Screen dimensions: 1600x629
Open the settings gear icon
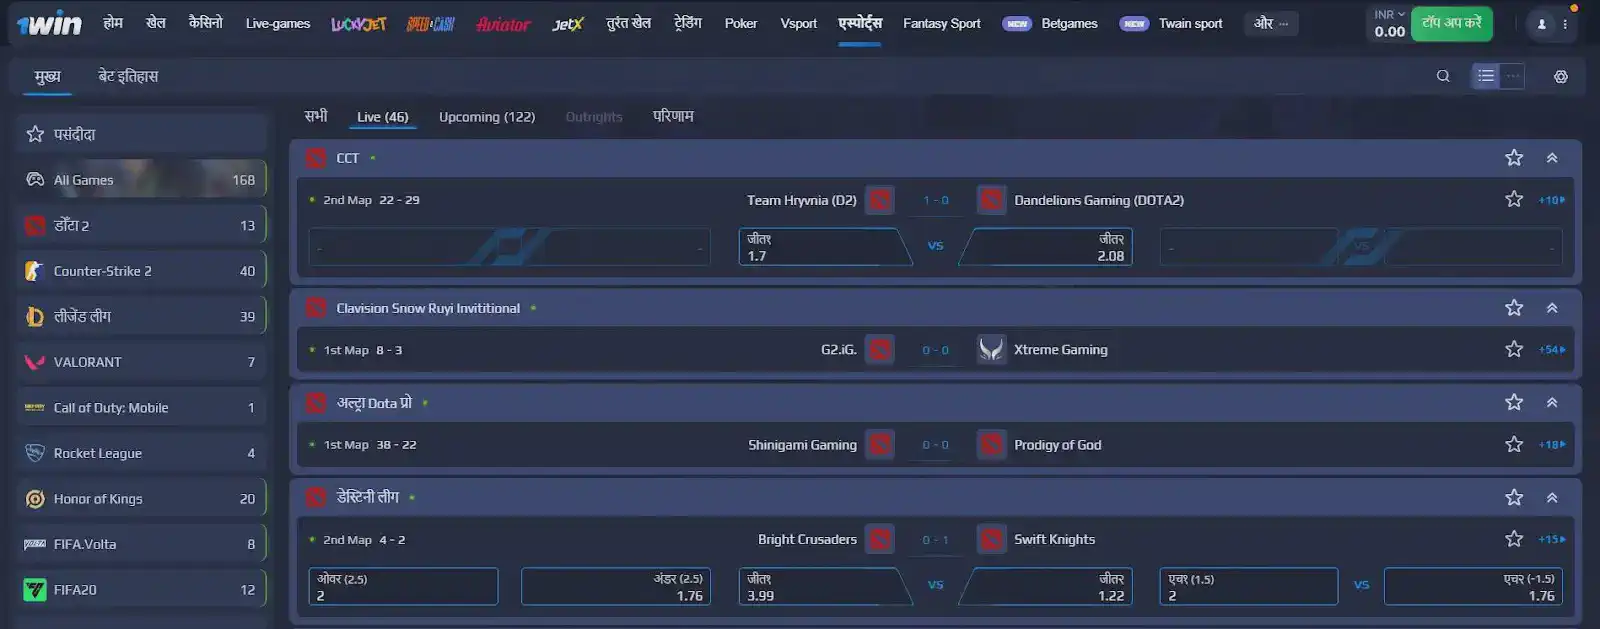click(1561, 76)
